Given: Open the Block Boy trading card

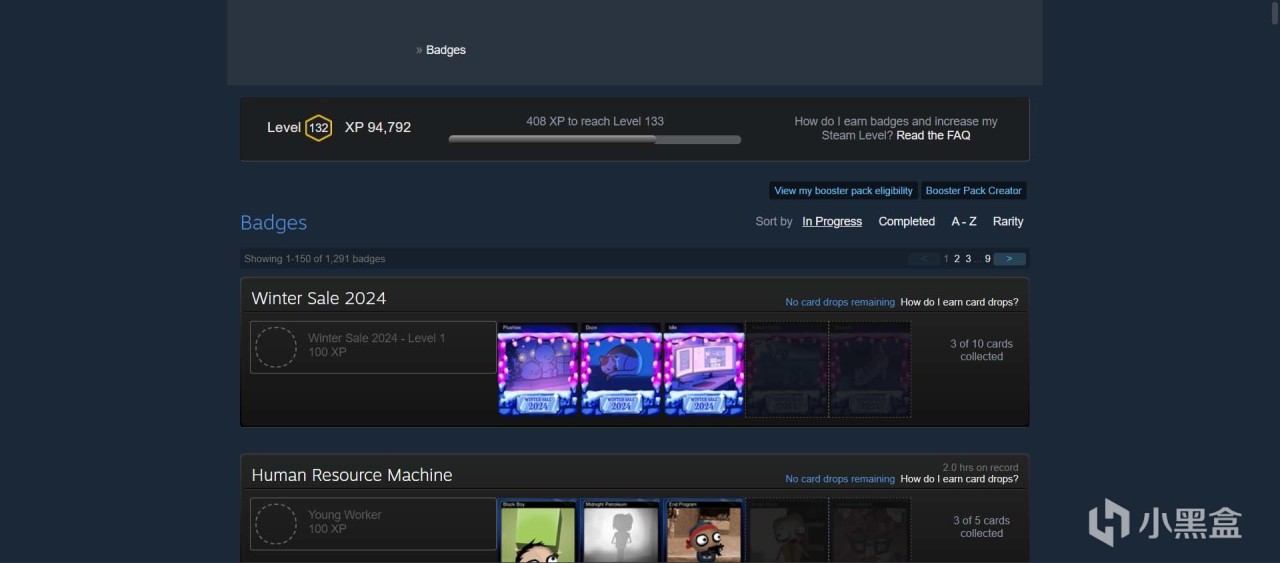Looking at the screenshot, I should pos(537,531).
